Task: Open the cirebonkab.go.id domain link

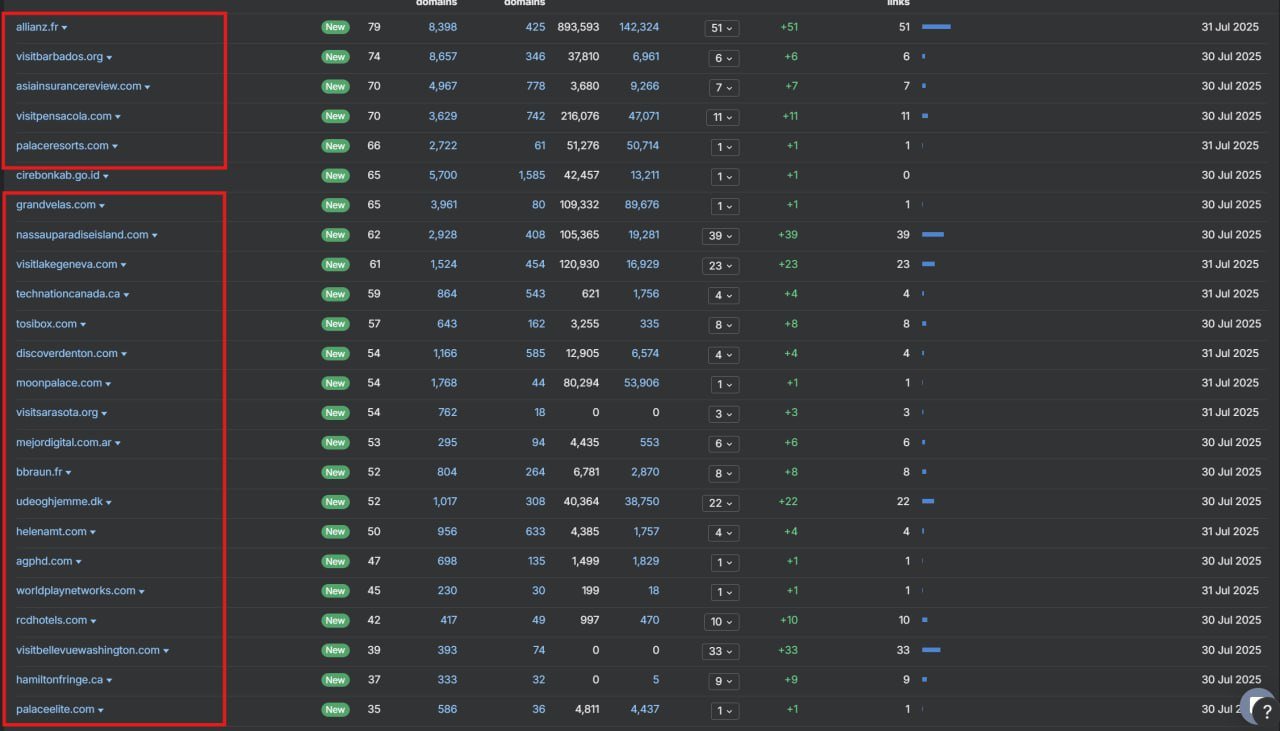Action: [57, 175]
